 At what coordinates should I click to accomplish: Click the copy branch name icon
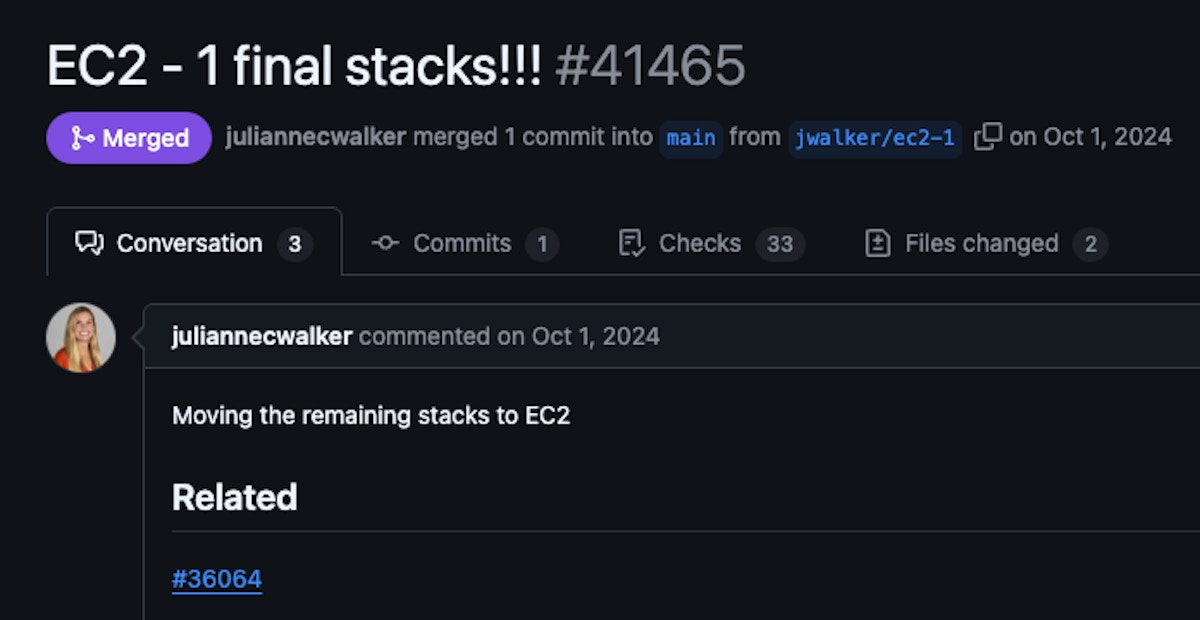coord(987,137)
